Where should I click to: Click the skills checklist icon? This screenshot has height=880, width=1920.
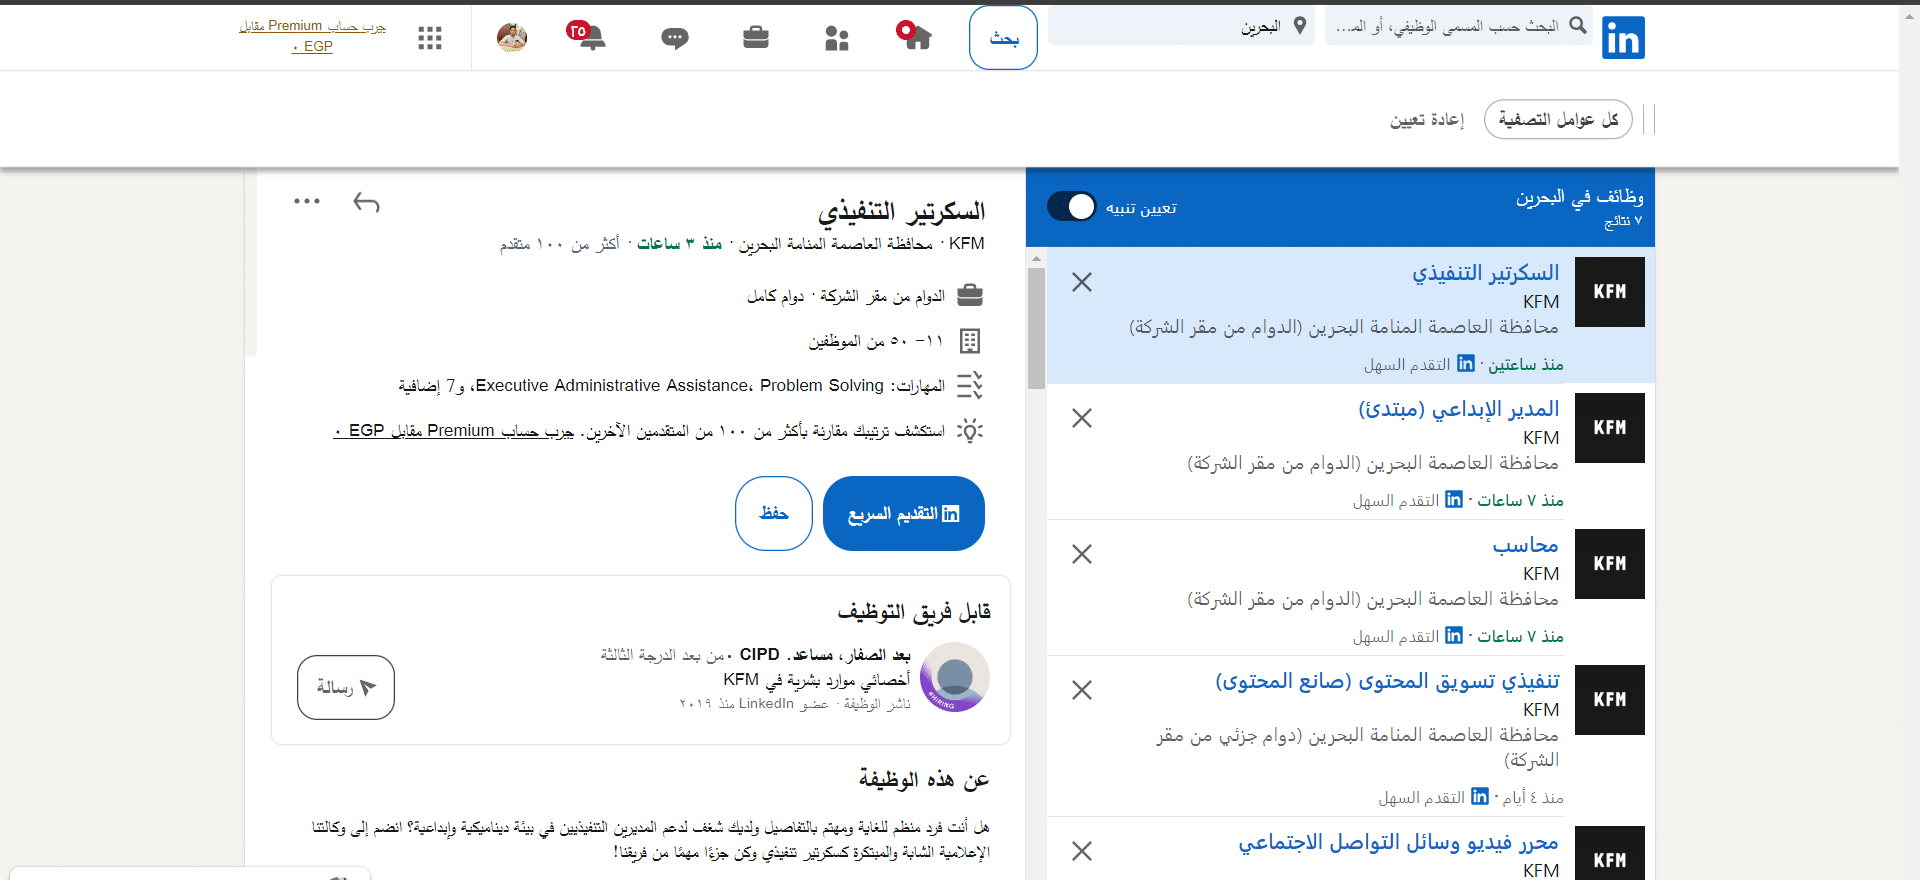coord(970,386)
